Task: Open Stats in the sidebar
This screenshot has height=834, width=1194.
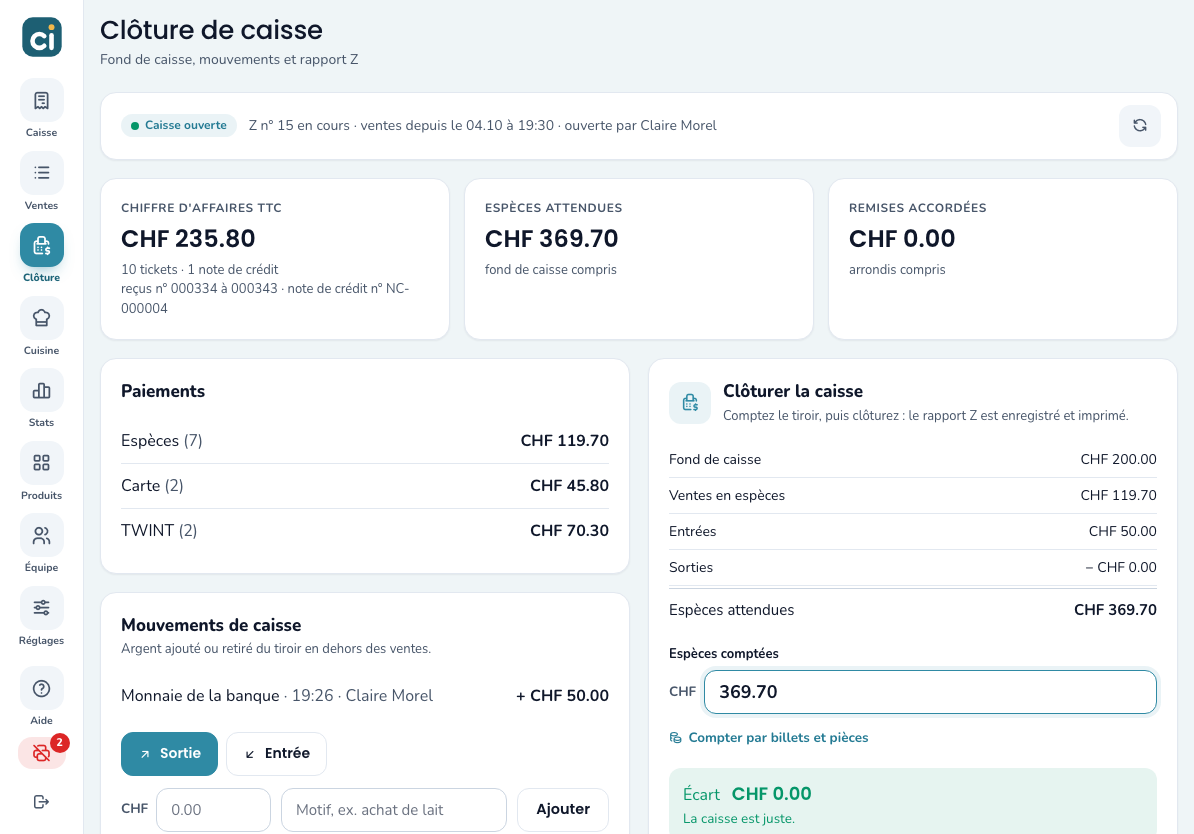Action: tap(42, 399)
